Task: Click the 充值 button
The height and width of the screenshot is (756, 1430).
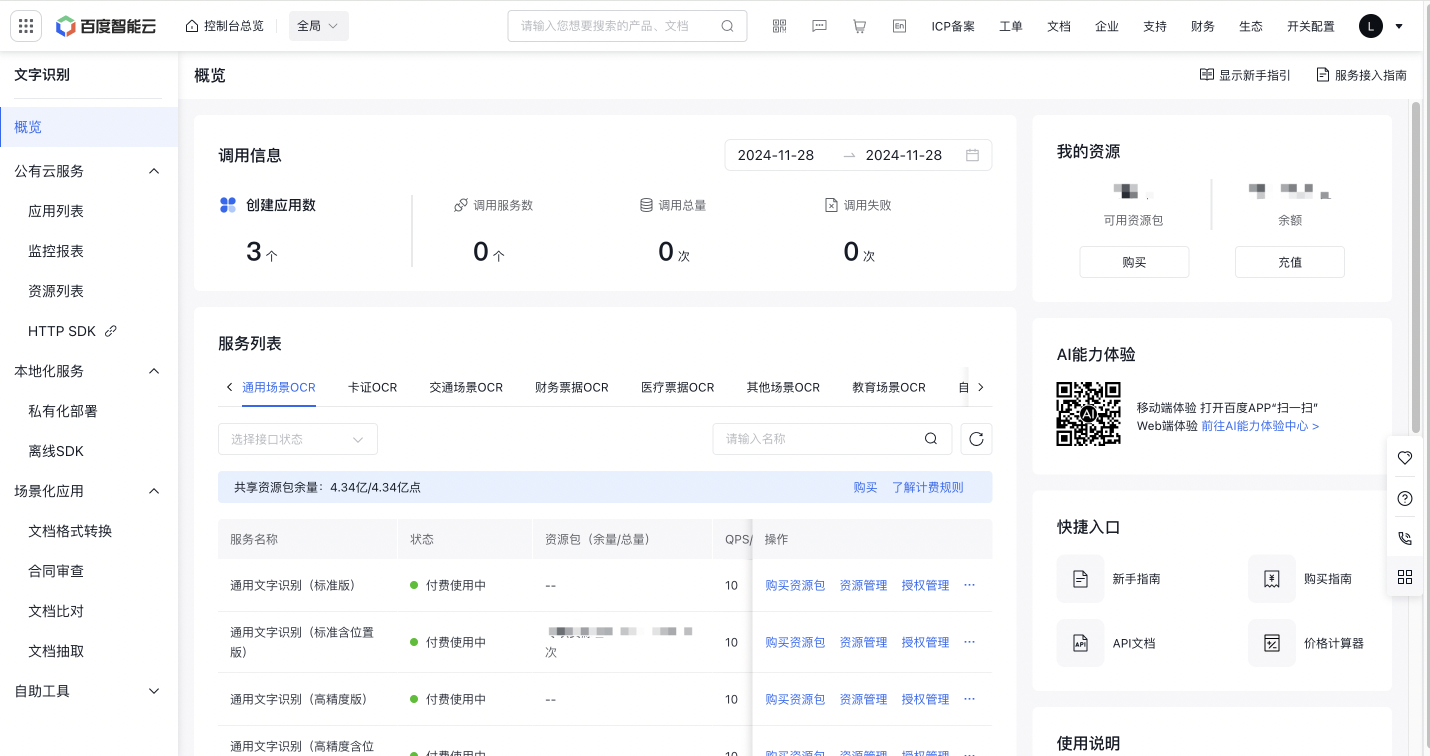Action: (1290, 262)
